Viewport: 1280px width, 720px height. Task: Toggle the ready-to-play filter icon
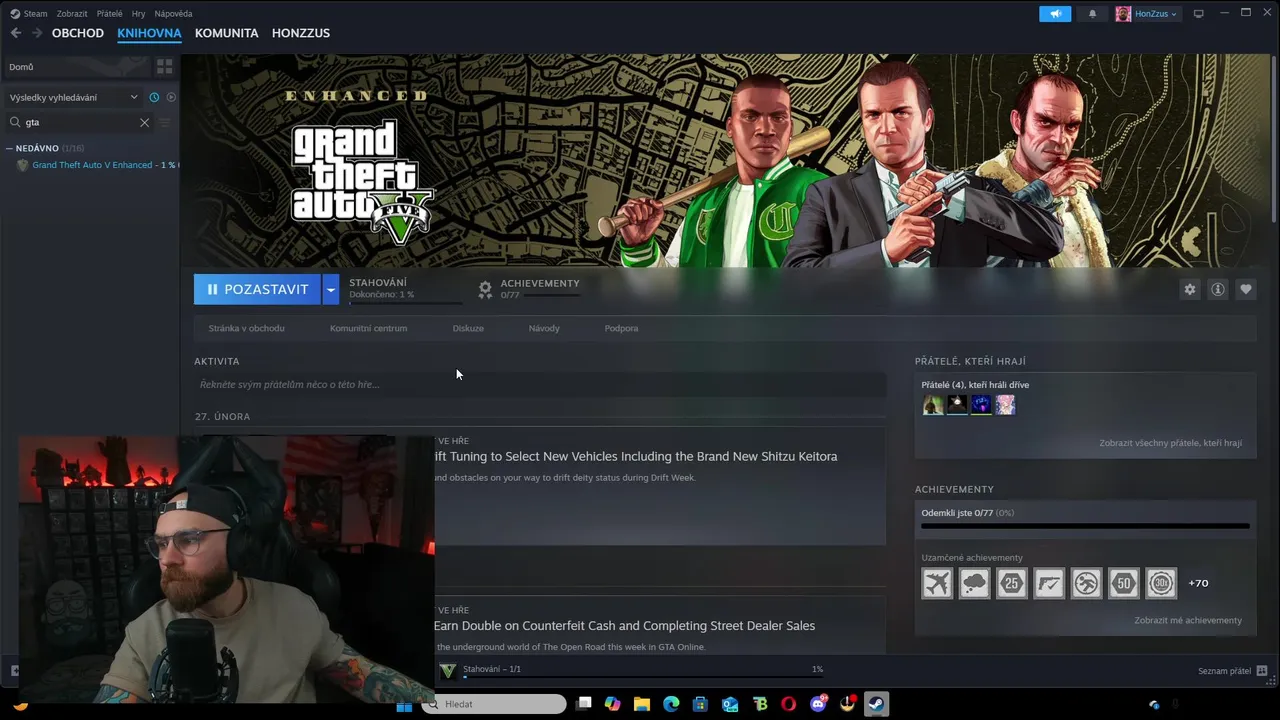[x=171, y=97]
